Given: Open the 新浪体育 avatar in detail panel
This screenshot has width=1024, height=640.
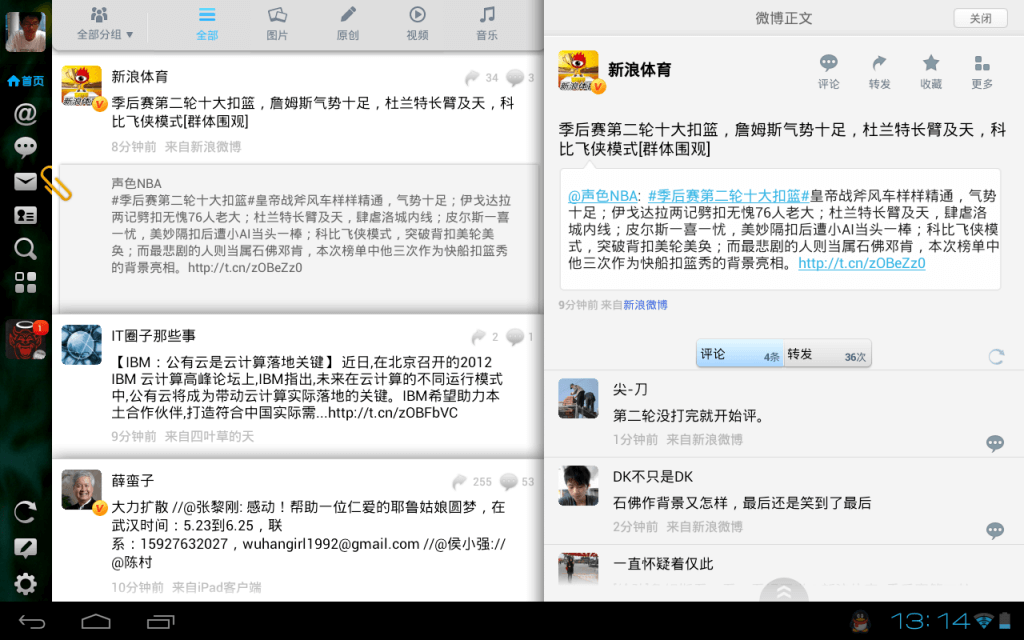Looking at the screenshot, I should coord(579,71).
